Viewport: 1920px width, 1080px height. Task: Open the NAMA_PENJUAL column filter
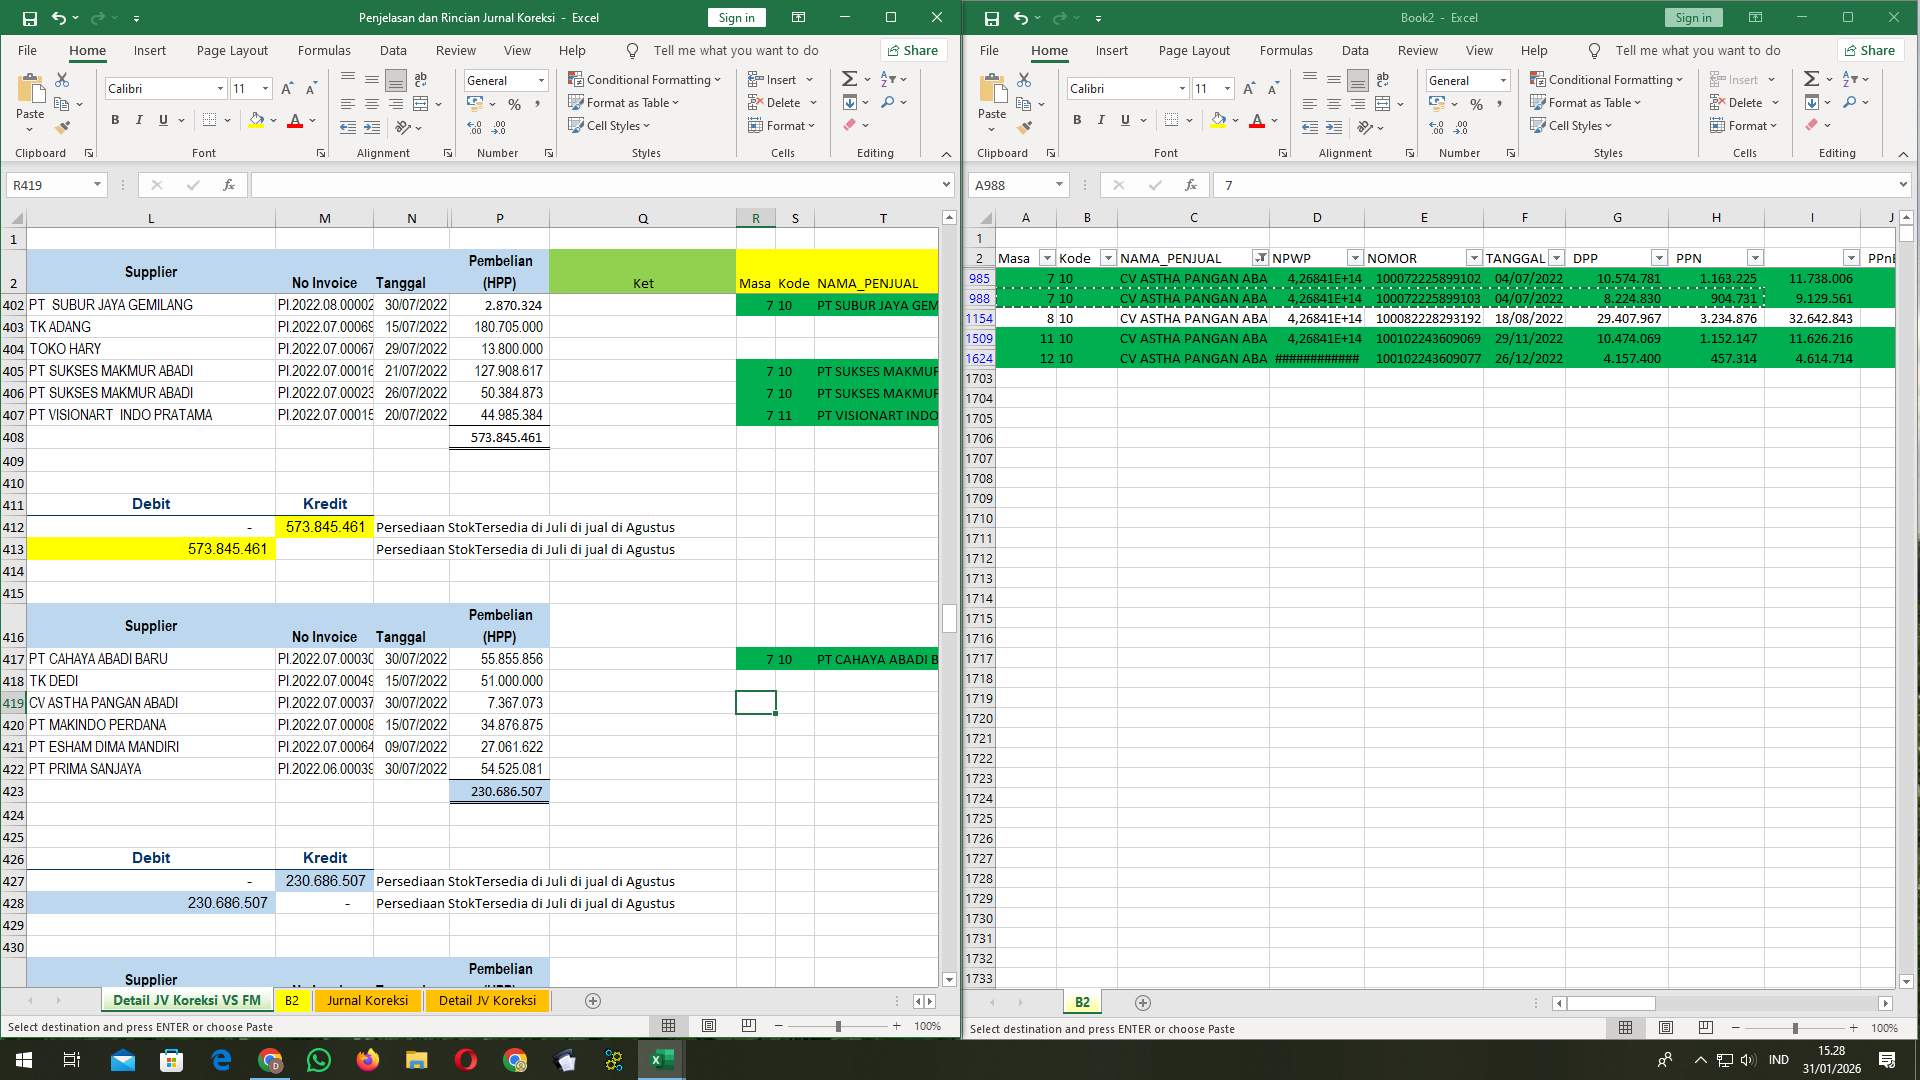pyautogui.click(x=1262, y=258)
